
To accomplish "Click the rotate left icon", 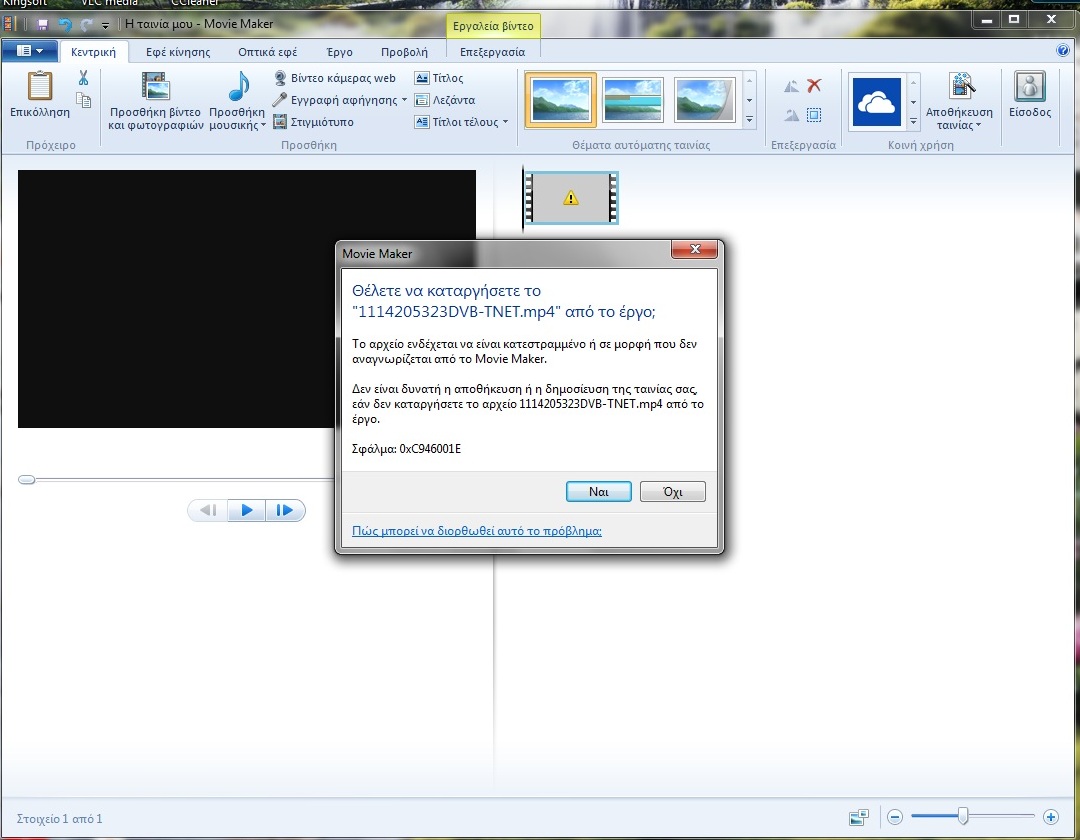I will pyautogui.click(x=791, y=86).
